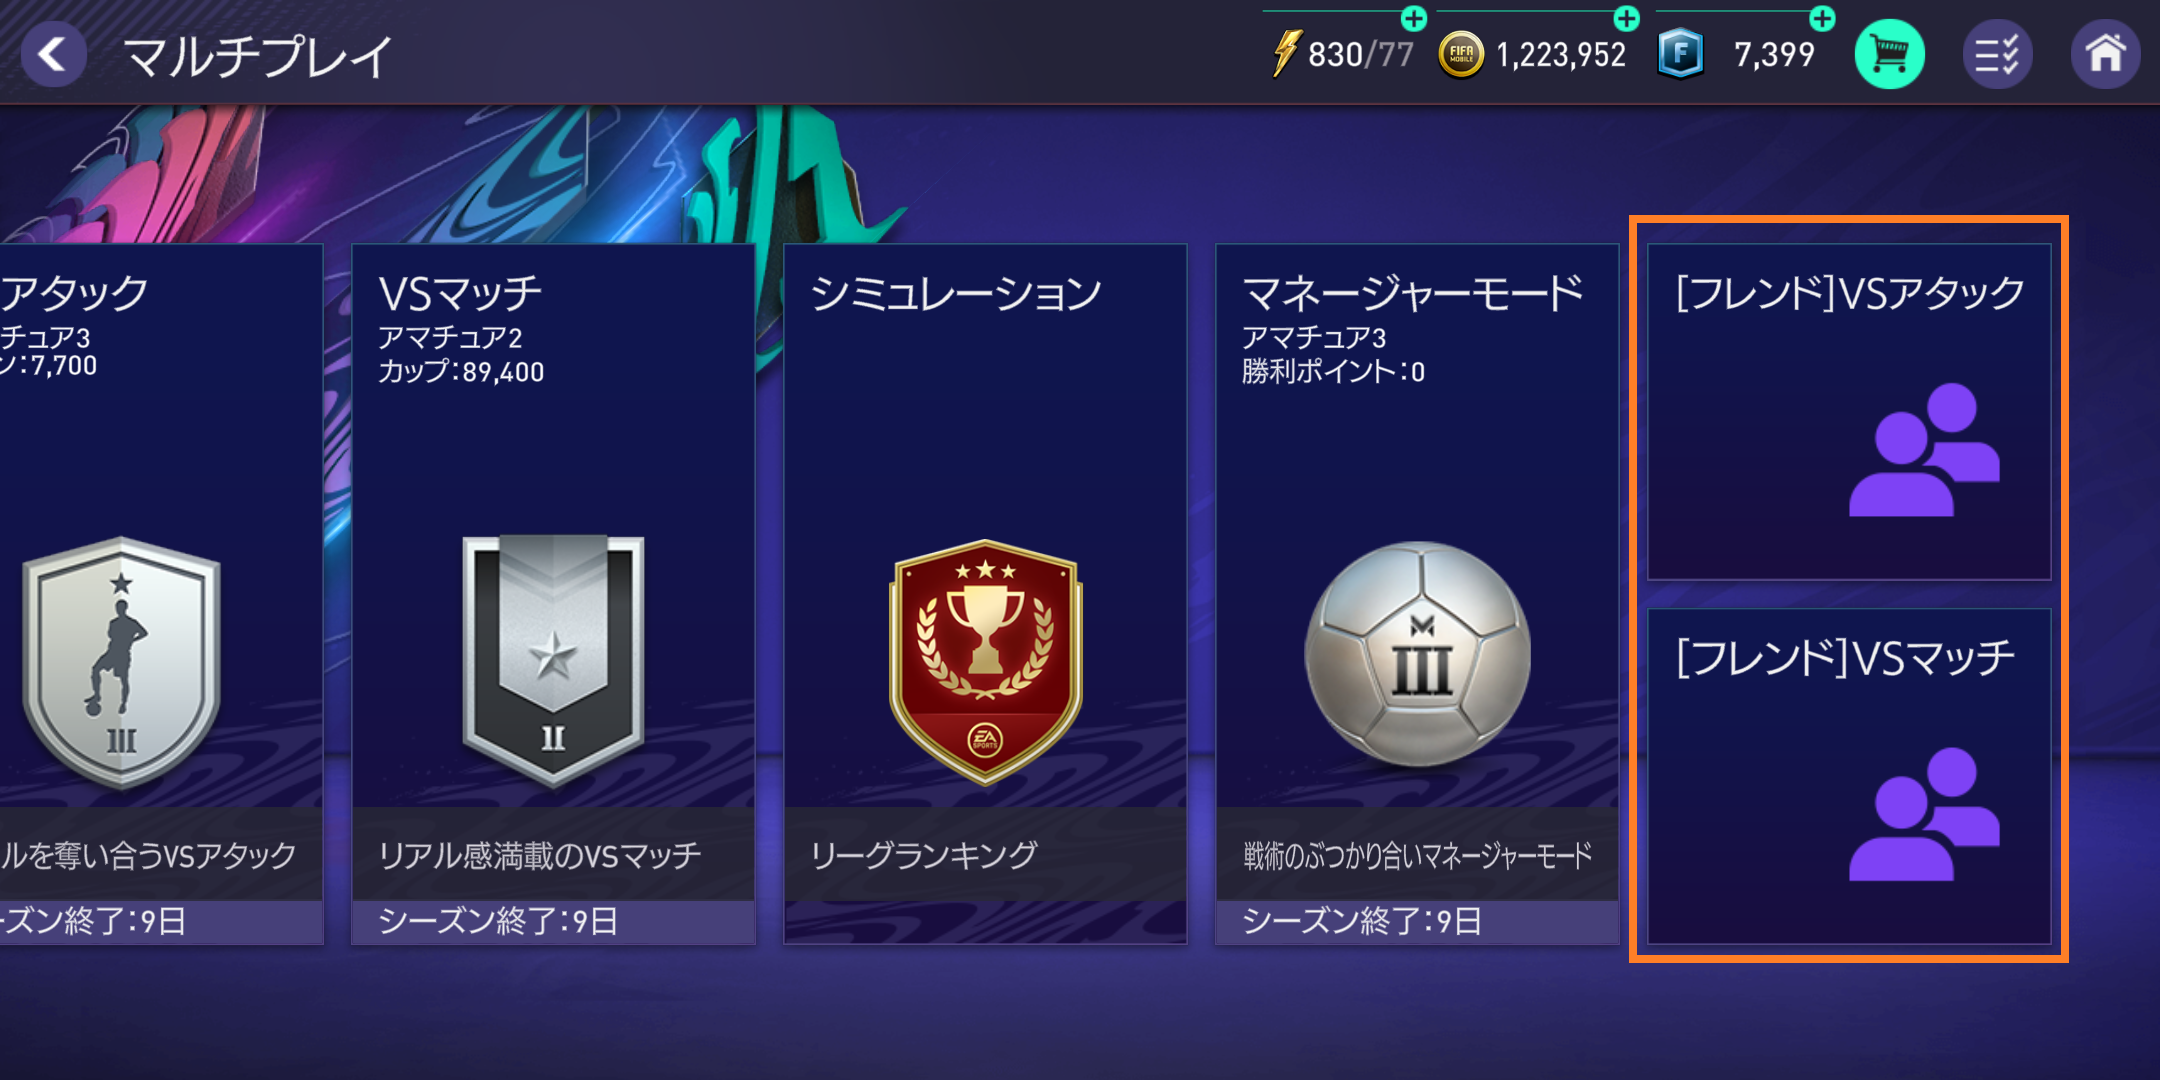
Task: Open [フレンド]VSアタック friend mode
Action: pos(1849,412)
